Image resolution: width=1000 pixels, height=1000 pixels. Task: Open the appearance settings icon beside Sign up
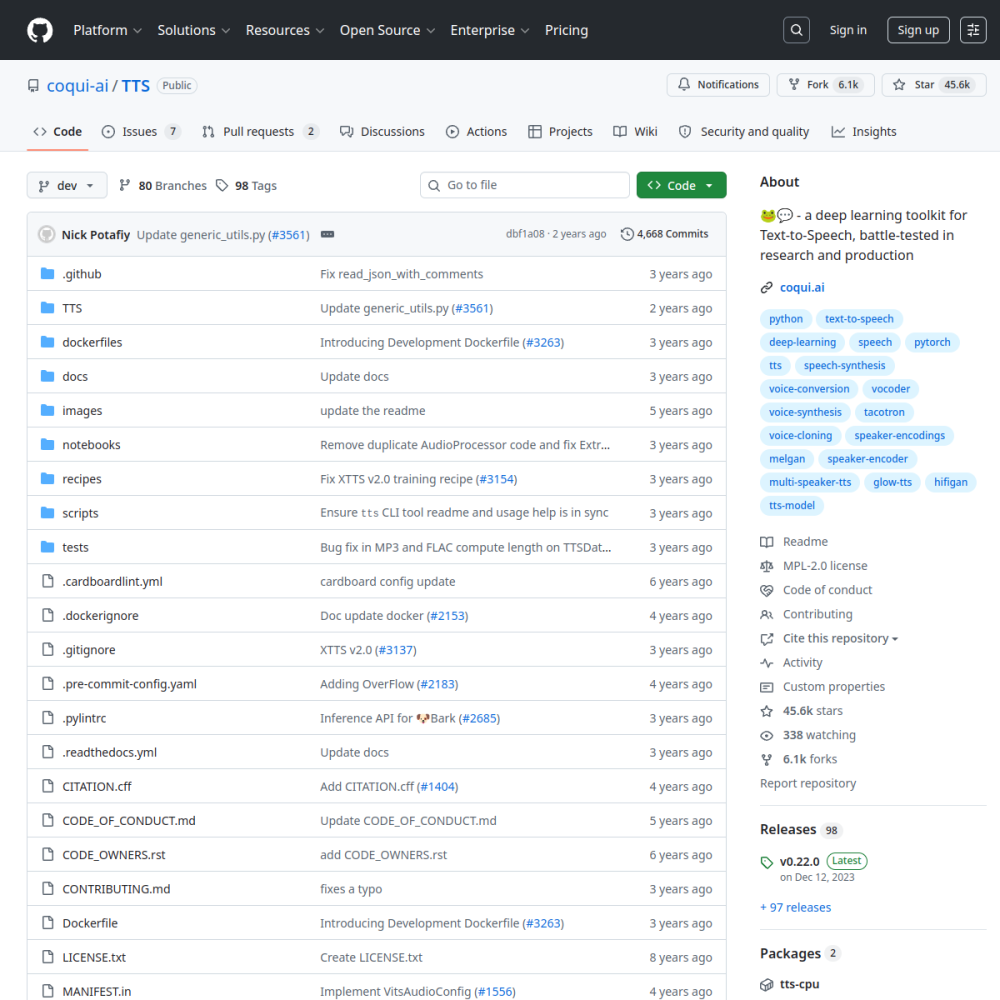[973, 30]
